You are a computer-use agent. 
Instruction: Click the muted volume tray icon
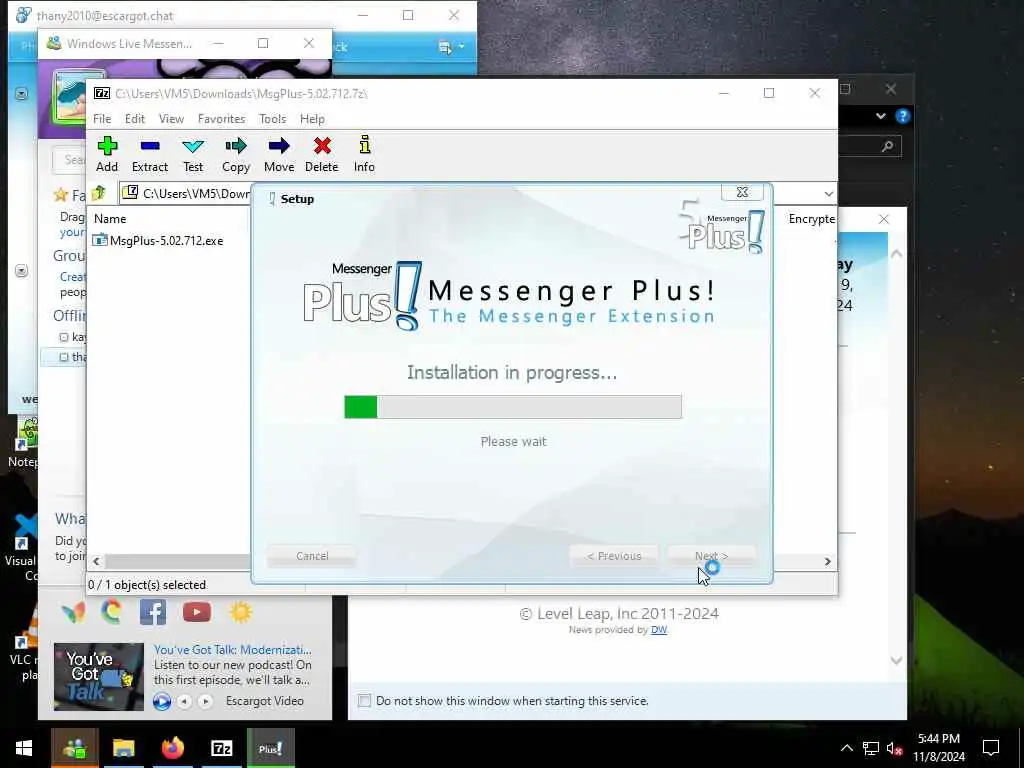[x=895, y=748]
